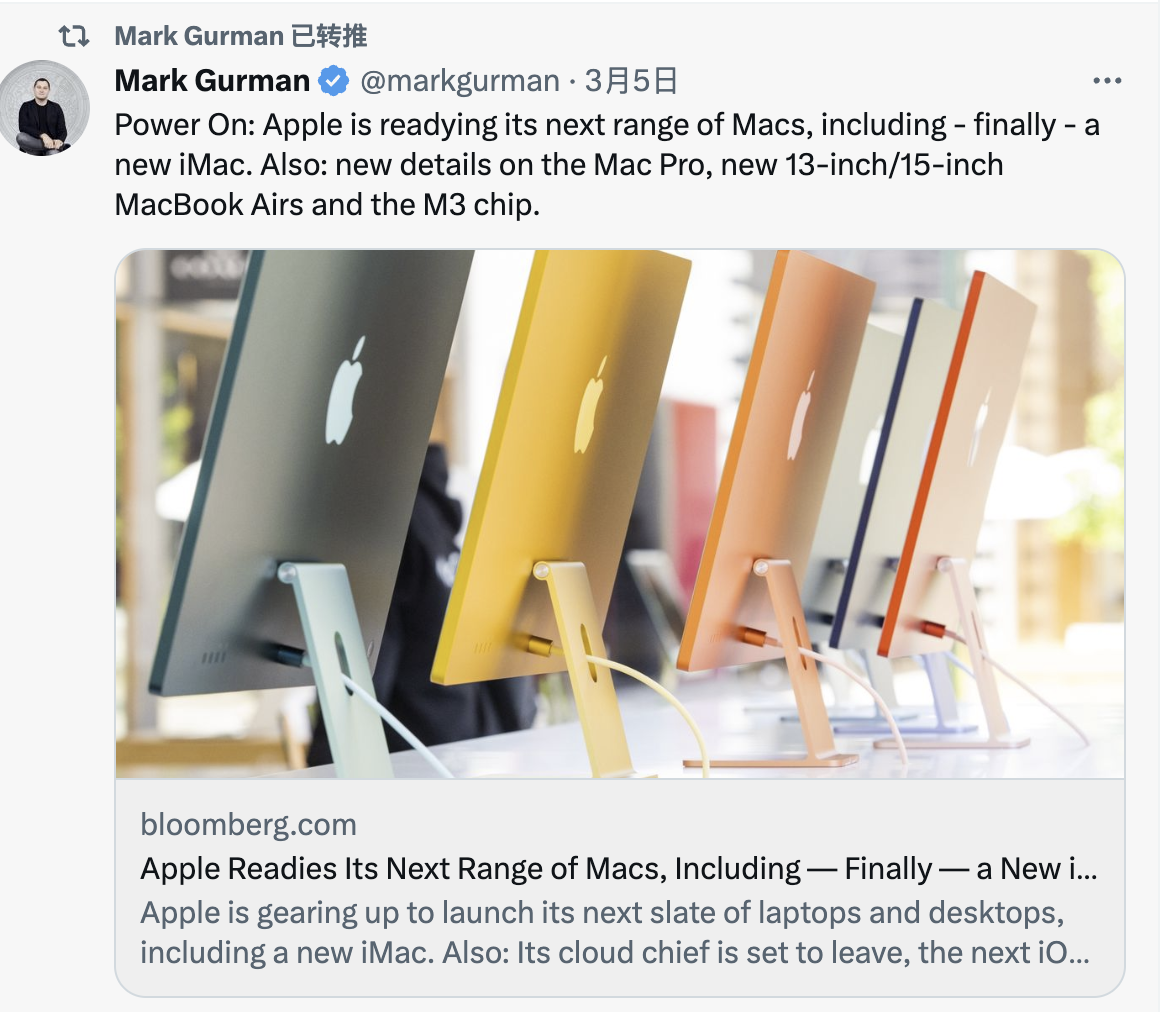
Task: Open the three-dot more options menu
Action: pyautogui.click(x=1107, y=80)
